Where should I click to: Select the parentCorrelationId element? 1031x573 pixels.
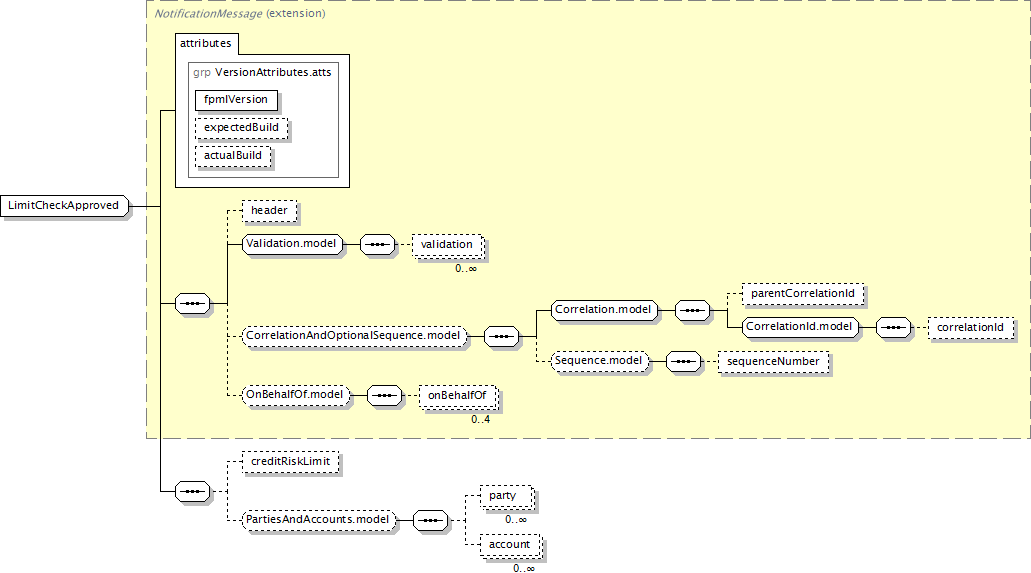803,293
